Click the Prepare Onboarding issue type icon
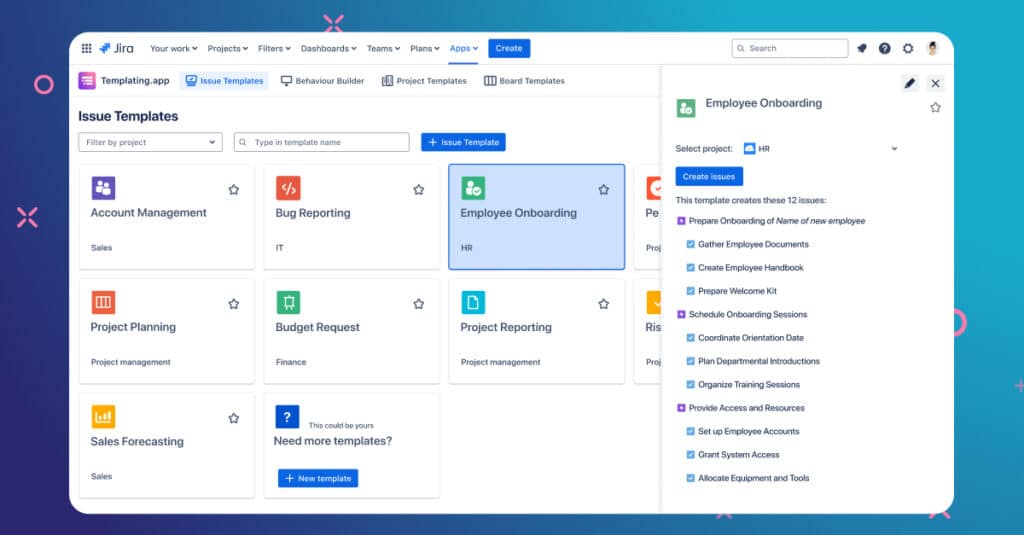 pos(681,221)
